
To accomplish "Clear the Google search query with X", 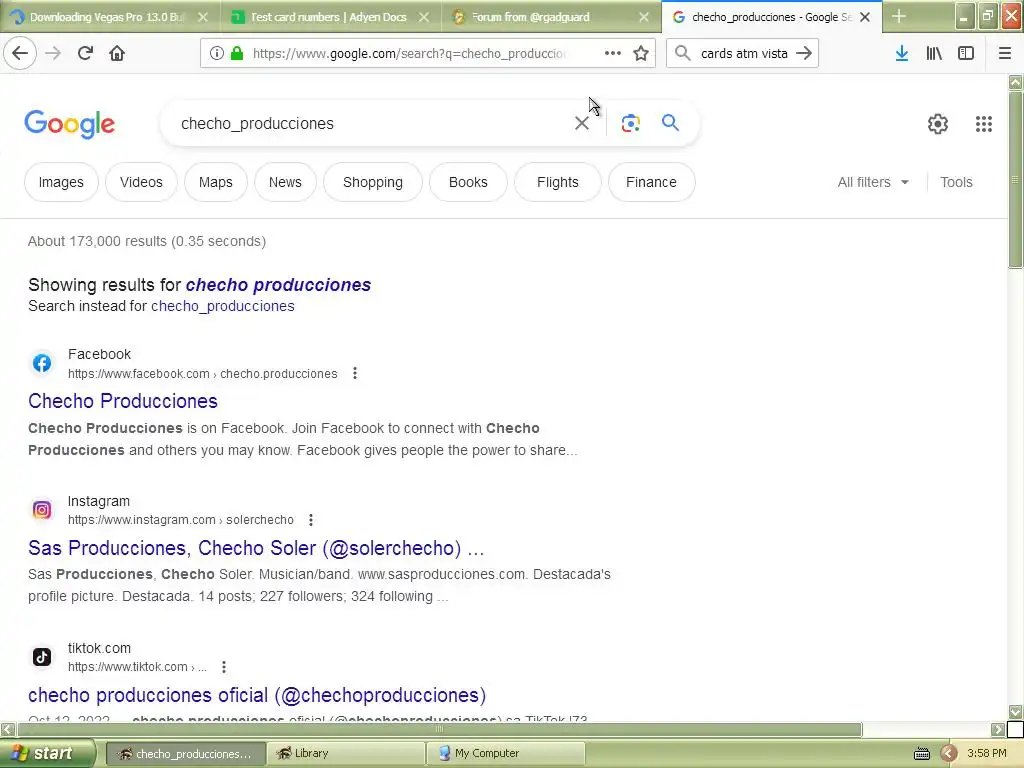I will click(x=581, y=123).
